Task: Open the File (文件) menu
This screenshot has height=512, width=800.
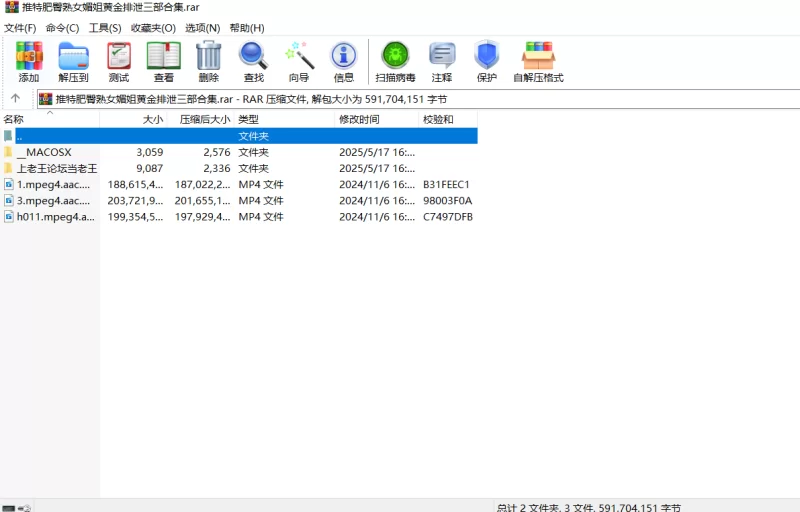Action: (x=20, y=28)
